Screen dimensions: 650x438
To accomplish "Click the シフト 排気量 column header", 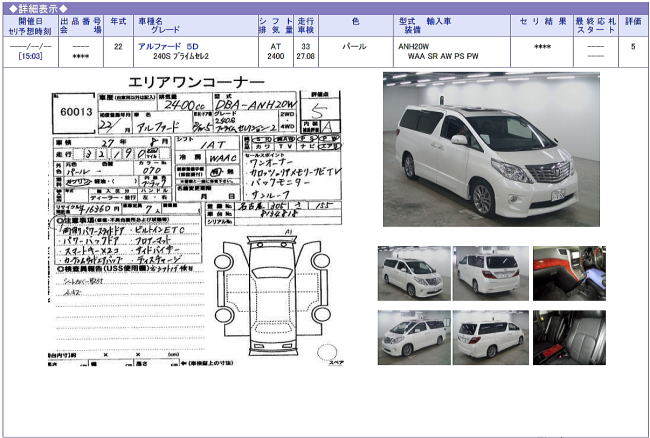I will click(276, 26).
